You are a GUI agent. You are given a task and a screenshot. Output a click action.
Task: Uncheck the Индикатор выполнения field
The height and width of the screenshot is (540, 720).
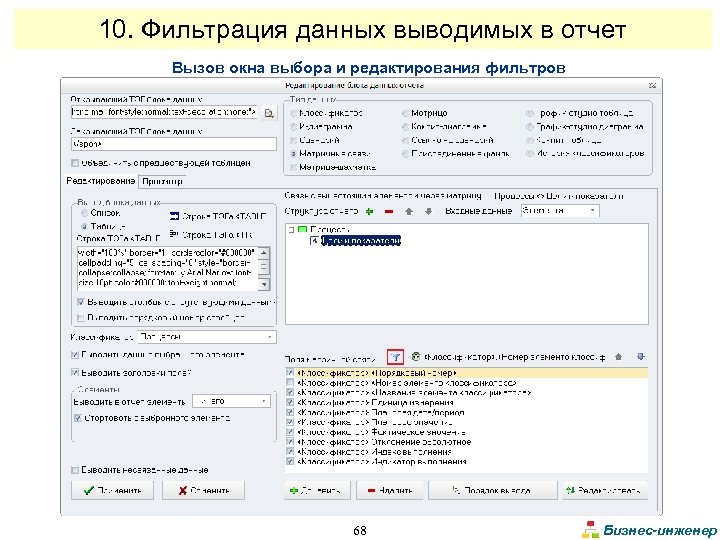[x=290, y=461]
